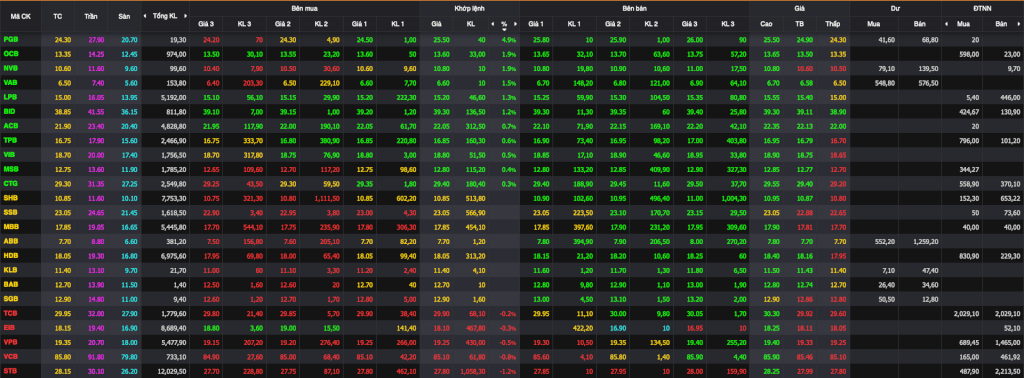Image resolution: width=1024 pixels, height=378 pixels.
Task: Click the ĐTNN group header
Action: (982, 8)
